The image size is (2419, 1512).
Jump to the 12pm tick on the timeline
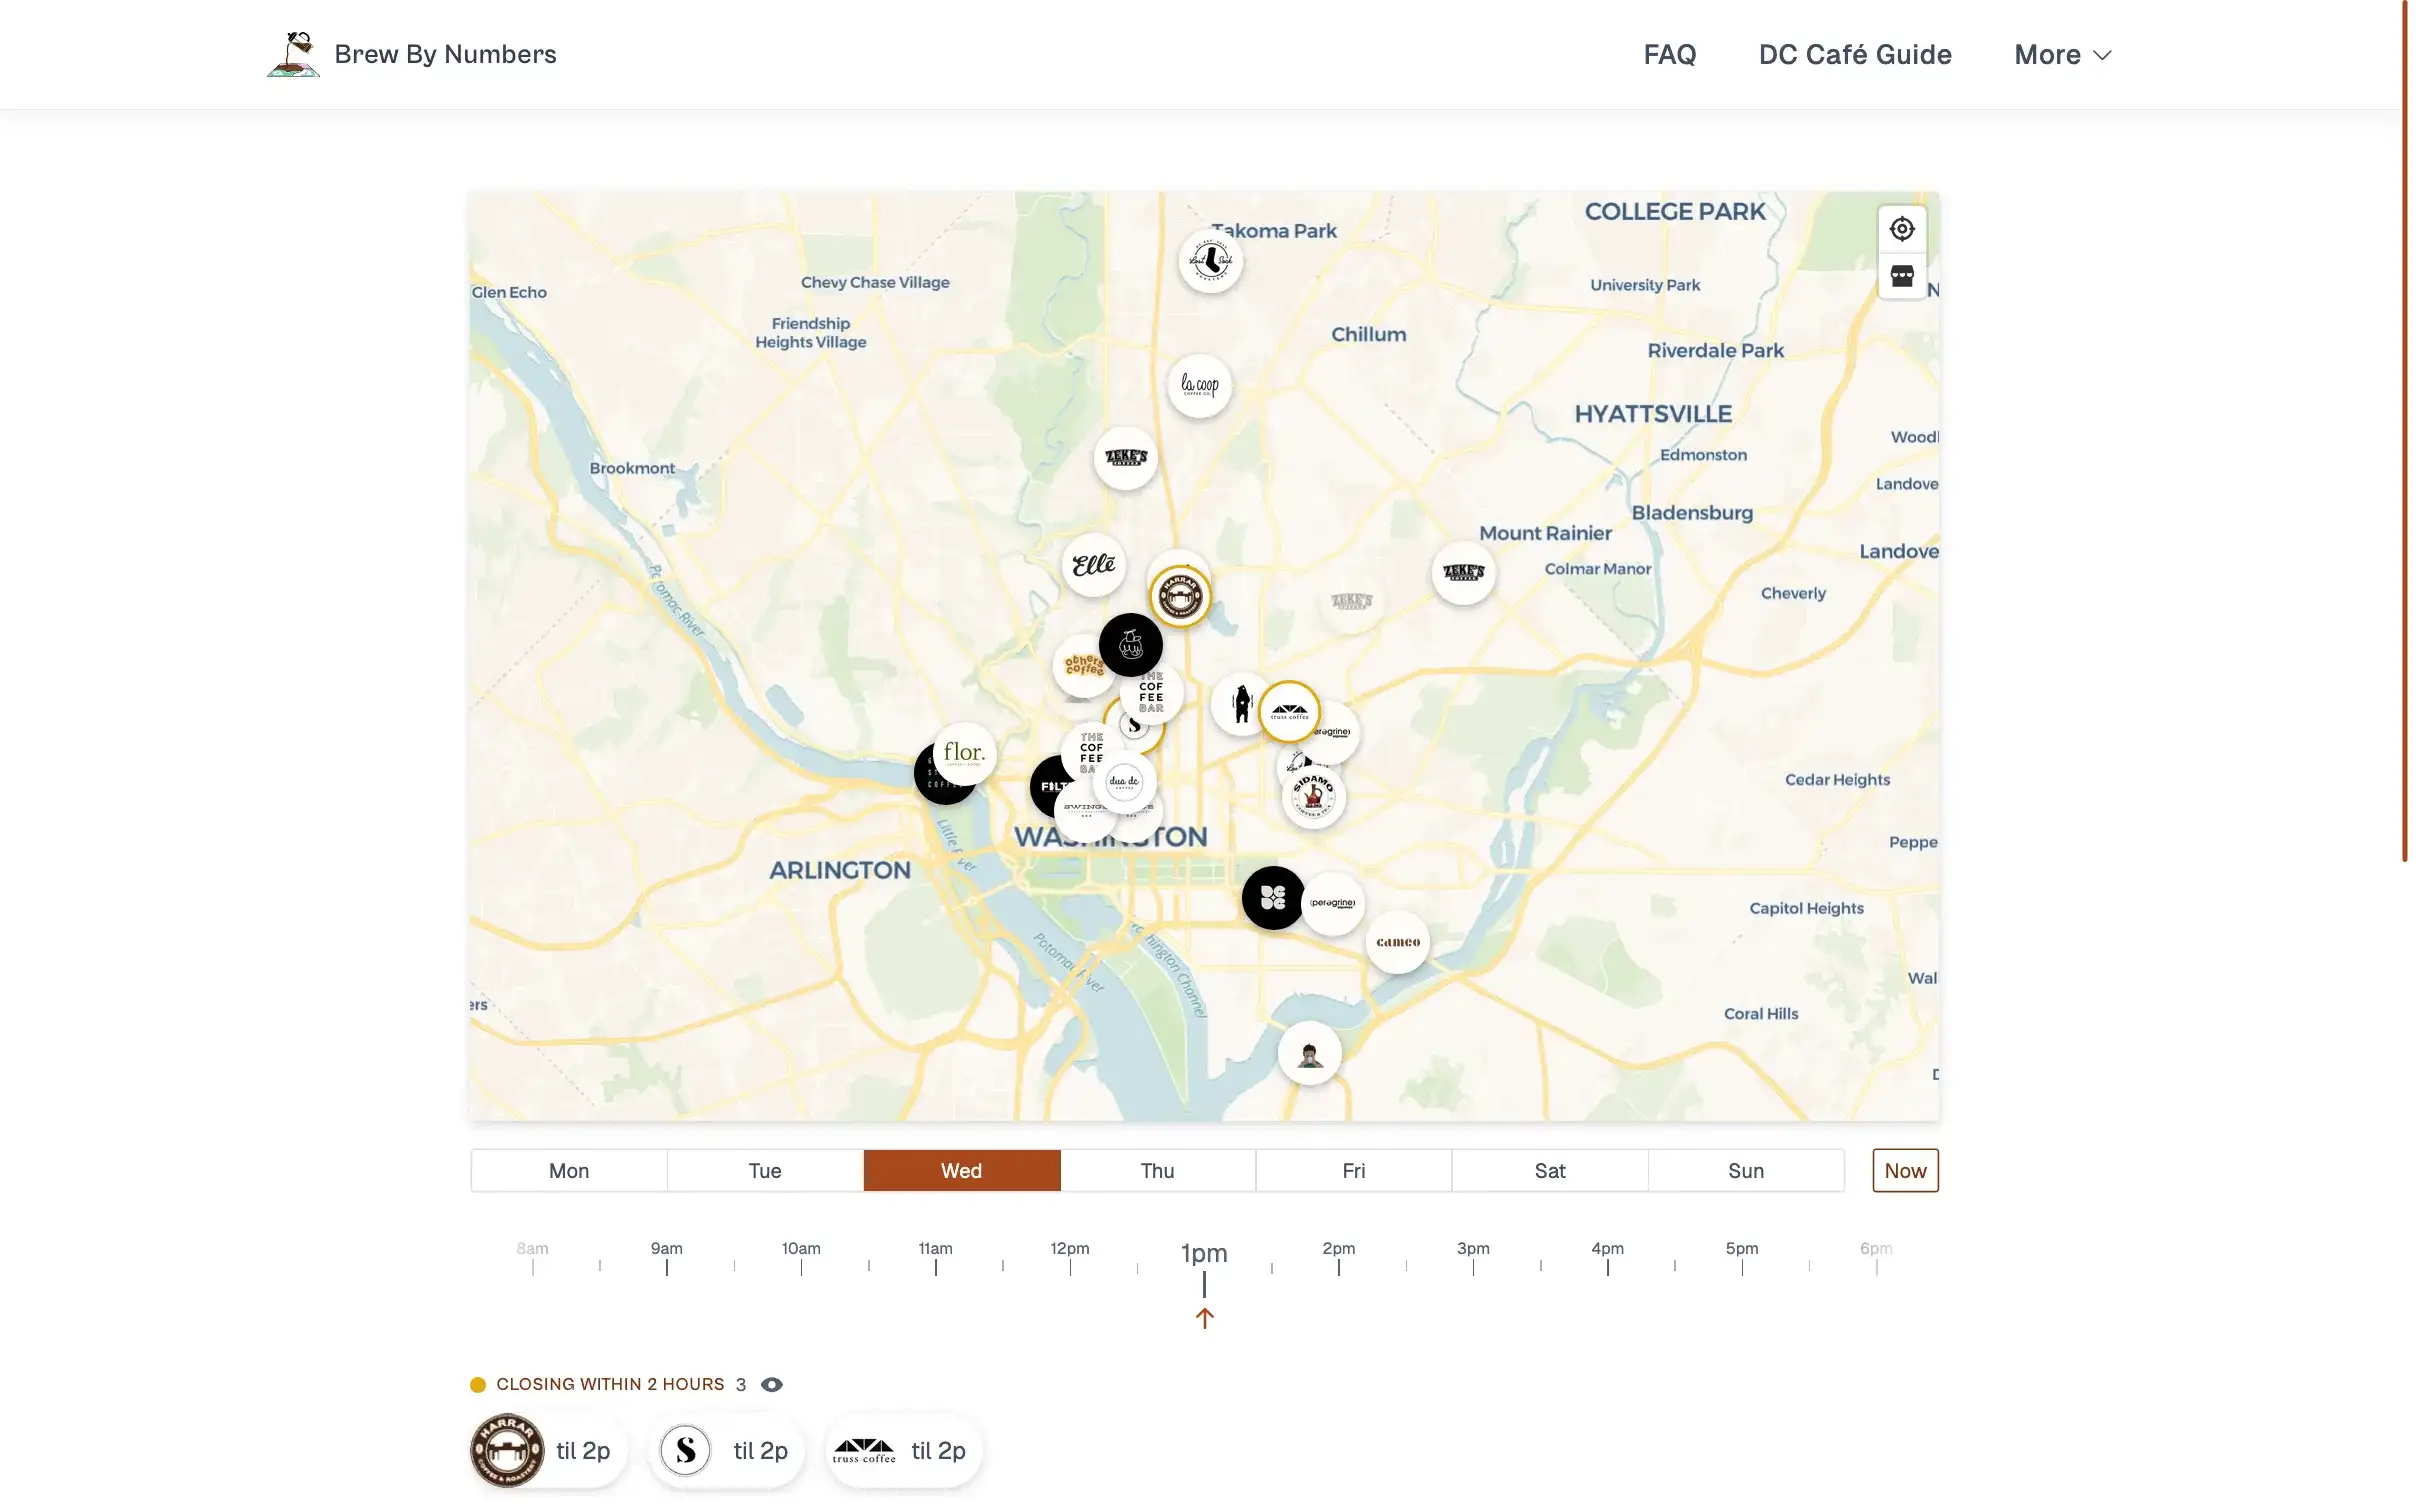pos(1070,1257)
